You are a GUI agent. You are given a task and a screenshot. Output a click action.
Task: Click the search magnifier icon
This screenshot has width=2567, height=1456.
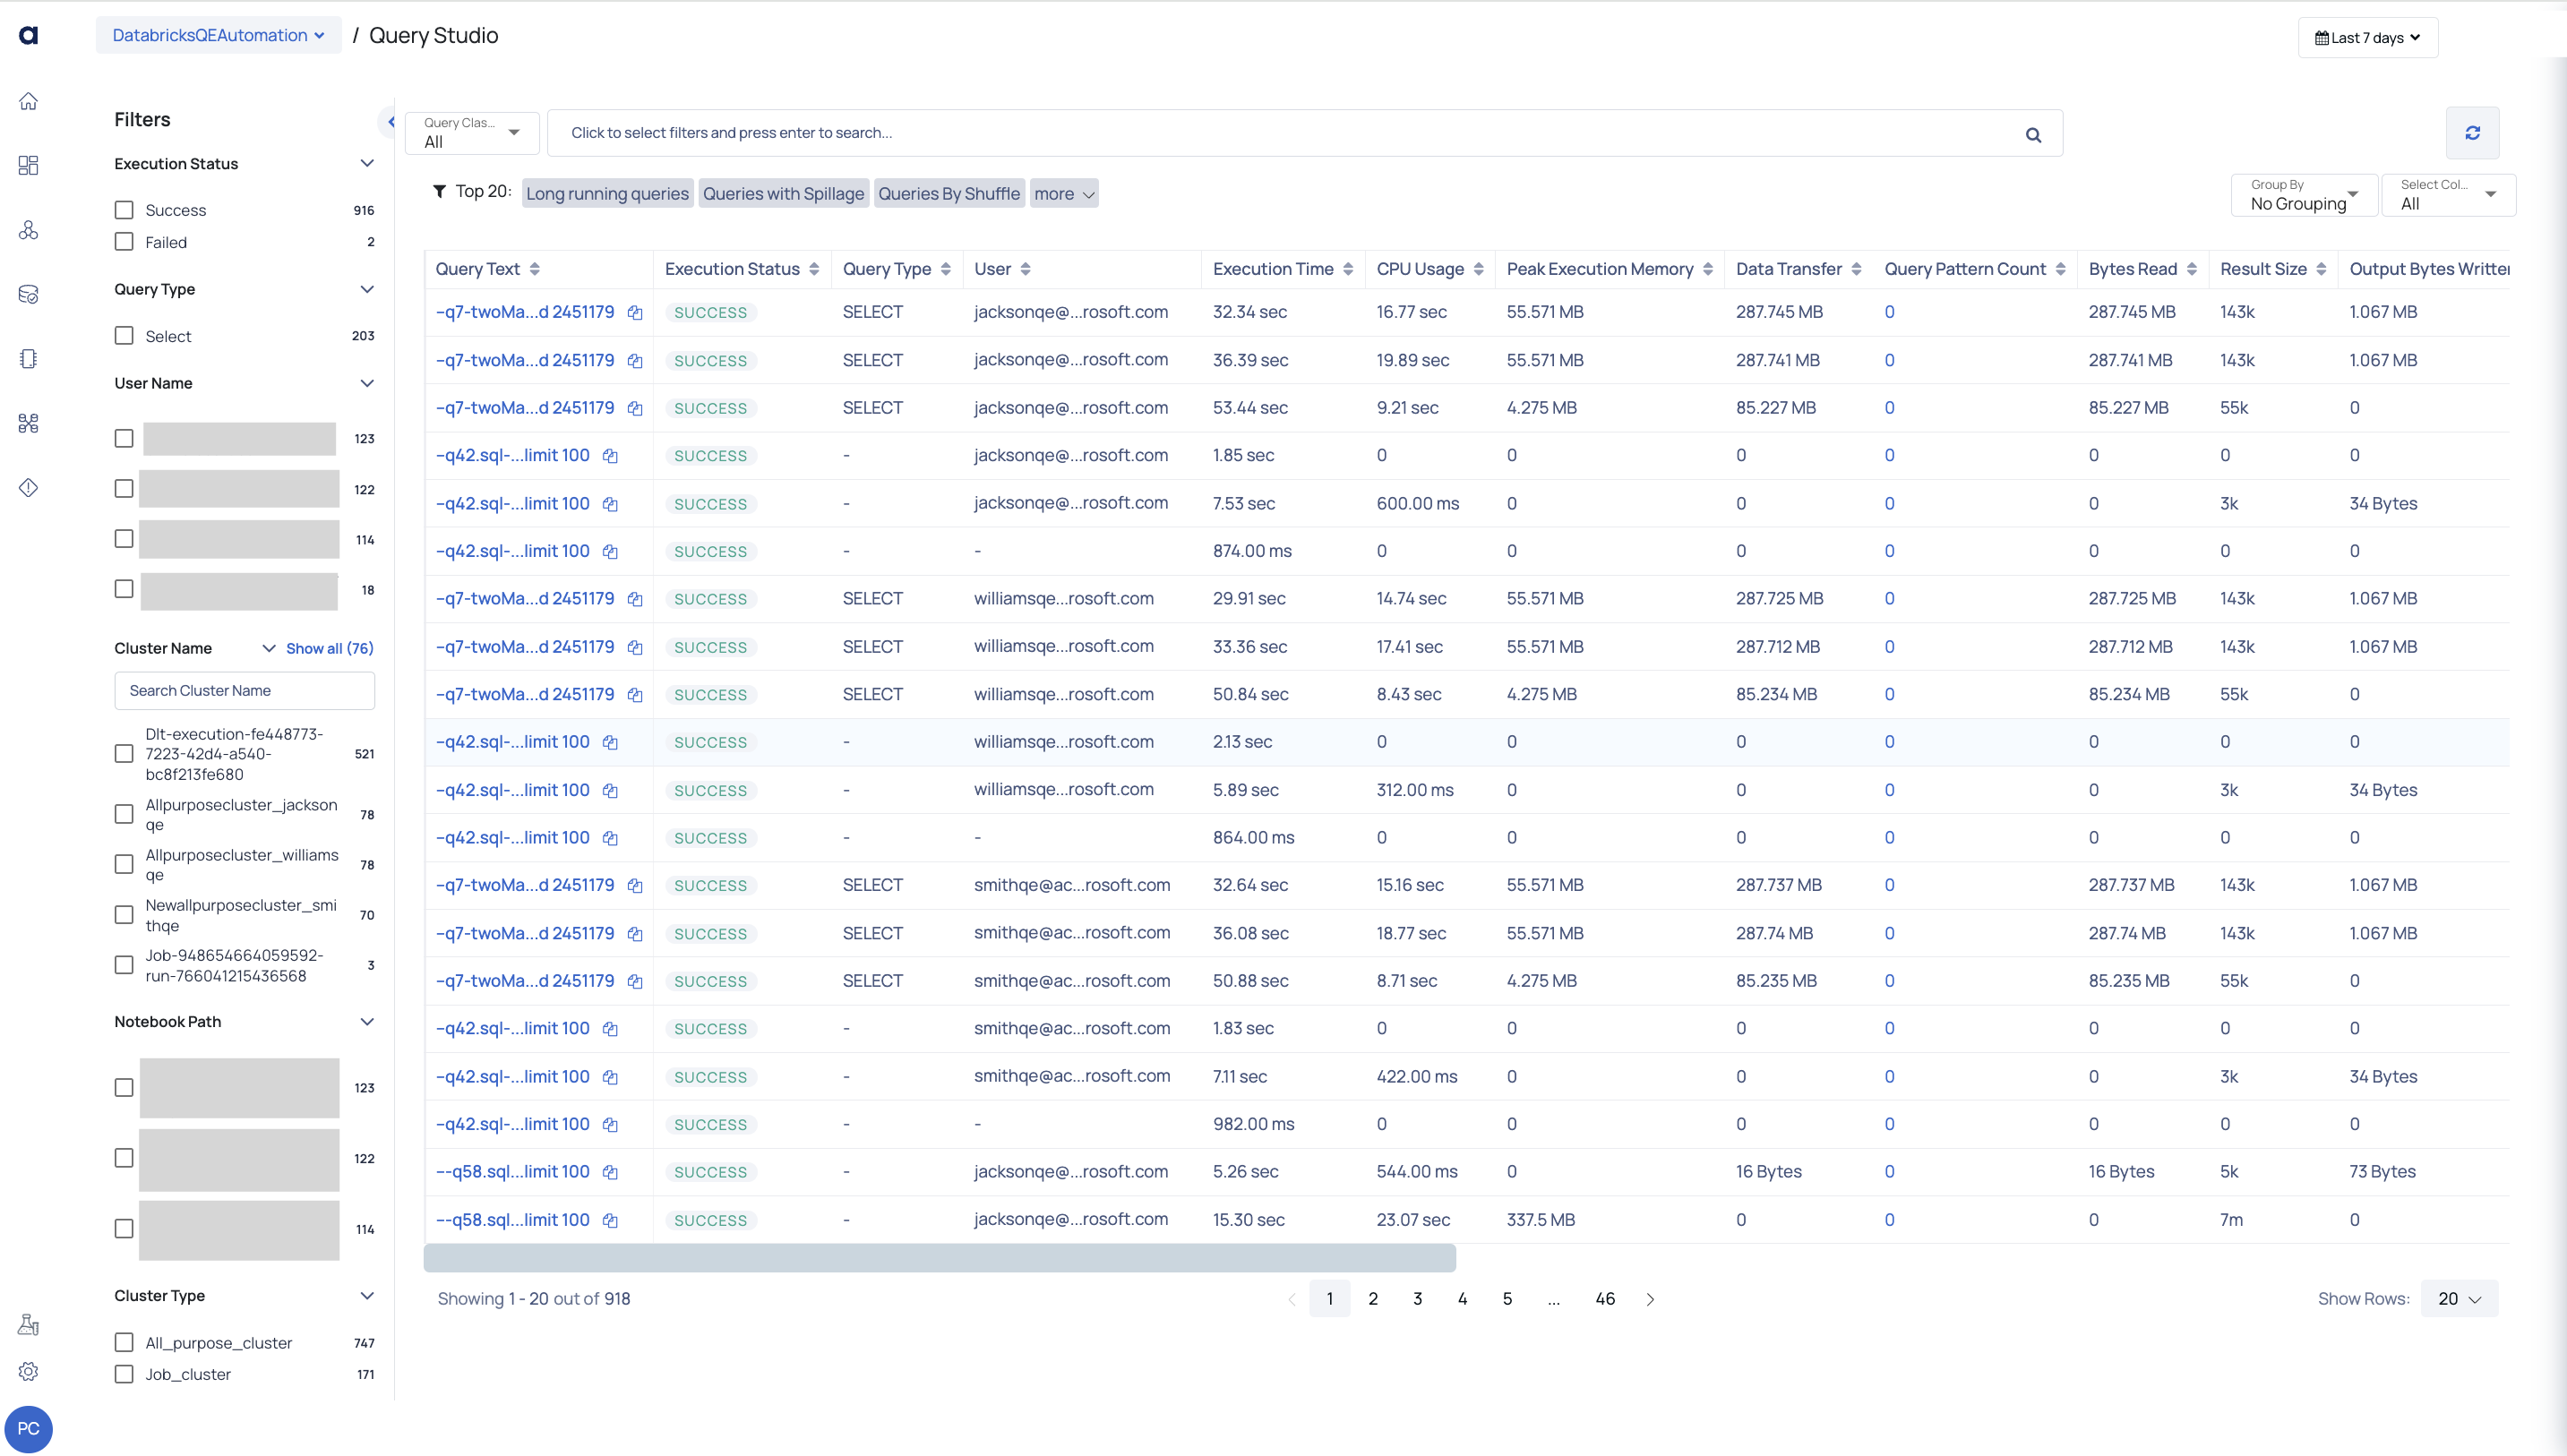(2033, 134)
